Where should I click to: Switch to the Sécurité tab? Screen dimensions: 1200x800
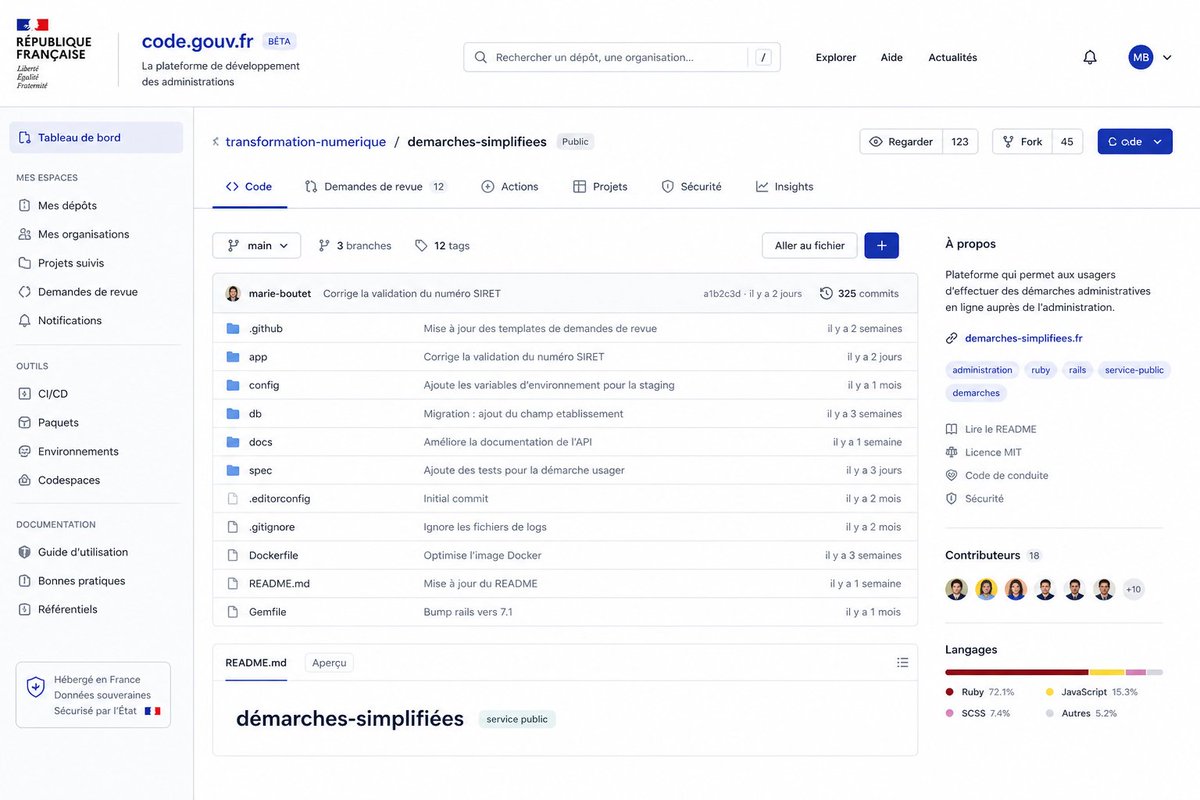coord(691,187)
